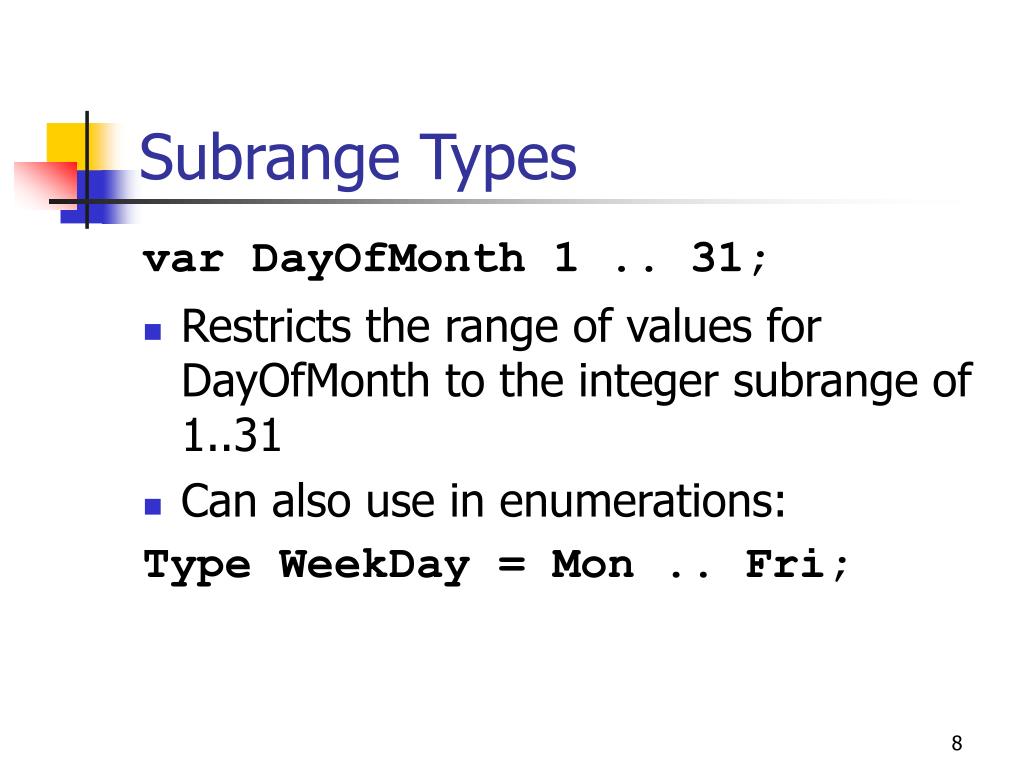Click the red gradient square decoration

pyautogui.click(x=46, y=185)
